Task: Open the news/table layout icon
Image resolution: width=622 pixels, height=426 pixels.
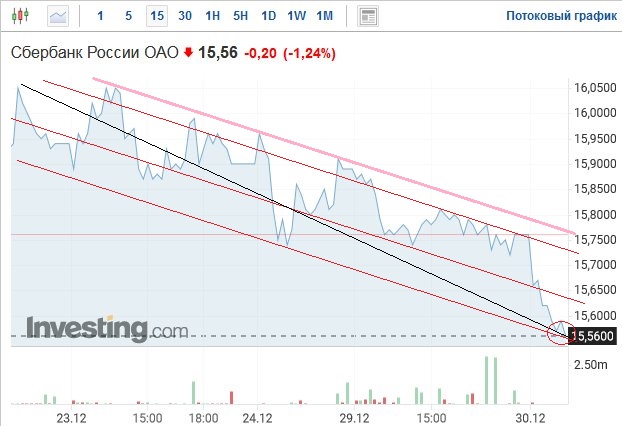Action: [x=368, y=16]
